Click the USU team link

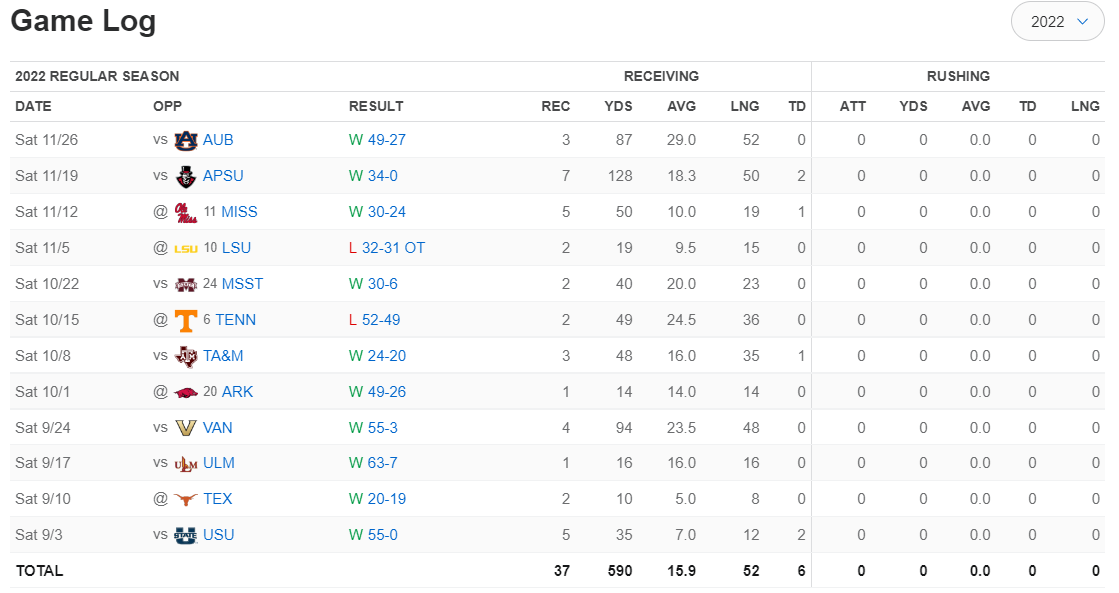218,535
